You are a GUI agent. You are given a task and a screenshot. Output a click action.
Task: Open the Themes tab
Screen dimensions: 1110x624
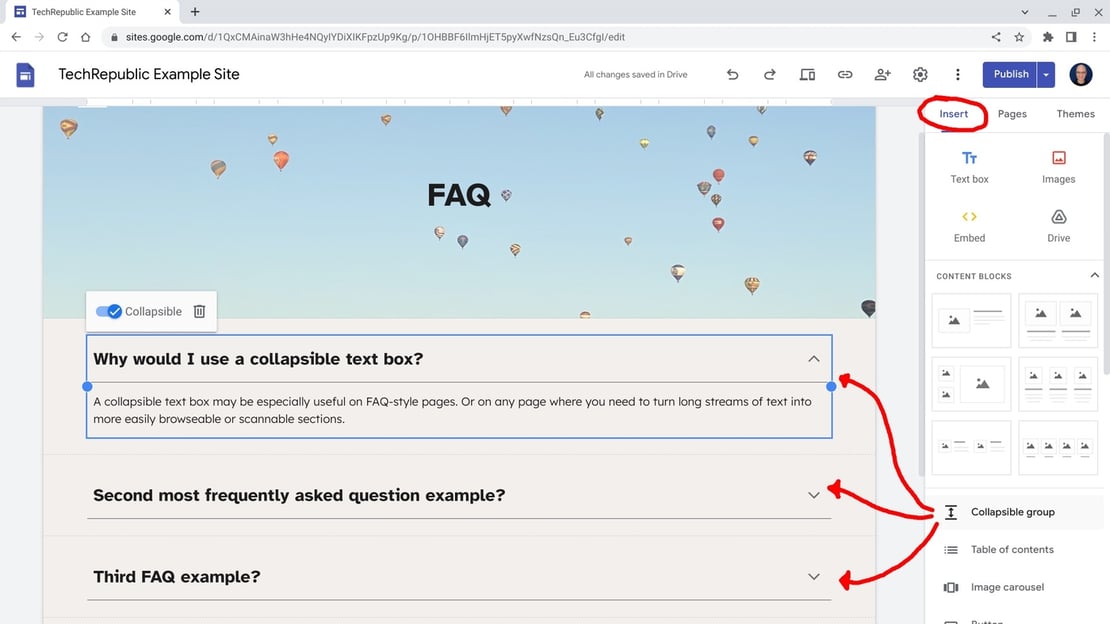pyautogui.click(x=1075, y=114)
